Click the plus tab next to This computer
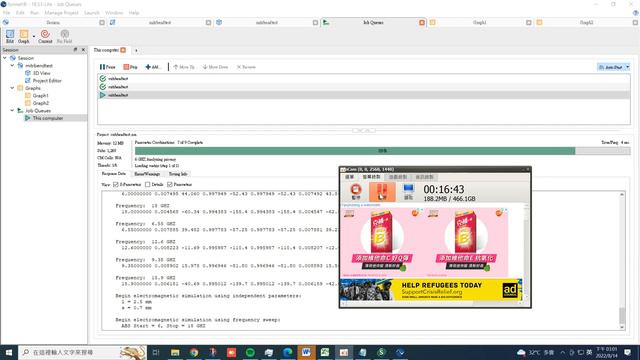This screenshot has width=640, height=360. click(x=136, y=51)
